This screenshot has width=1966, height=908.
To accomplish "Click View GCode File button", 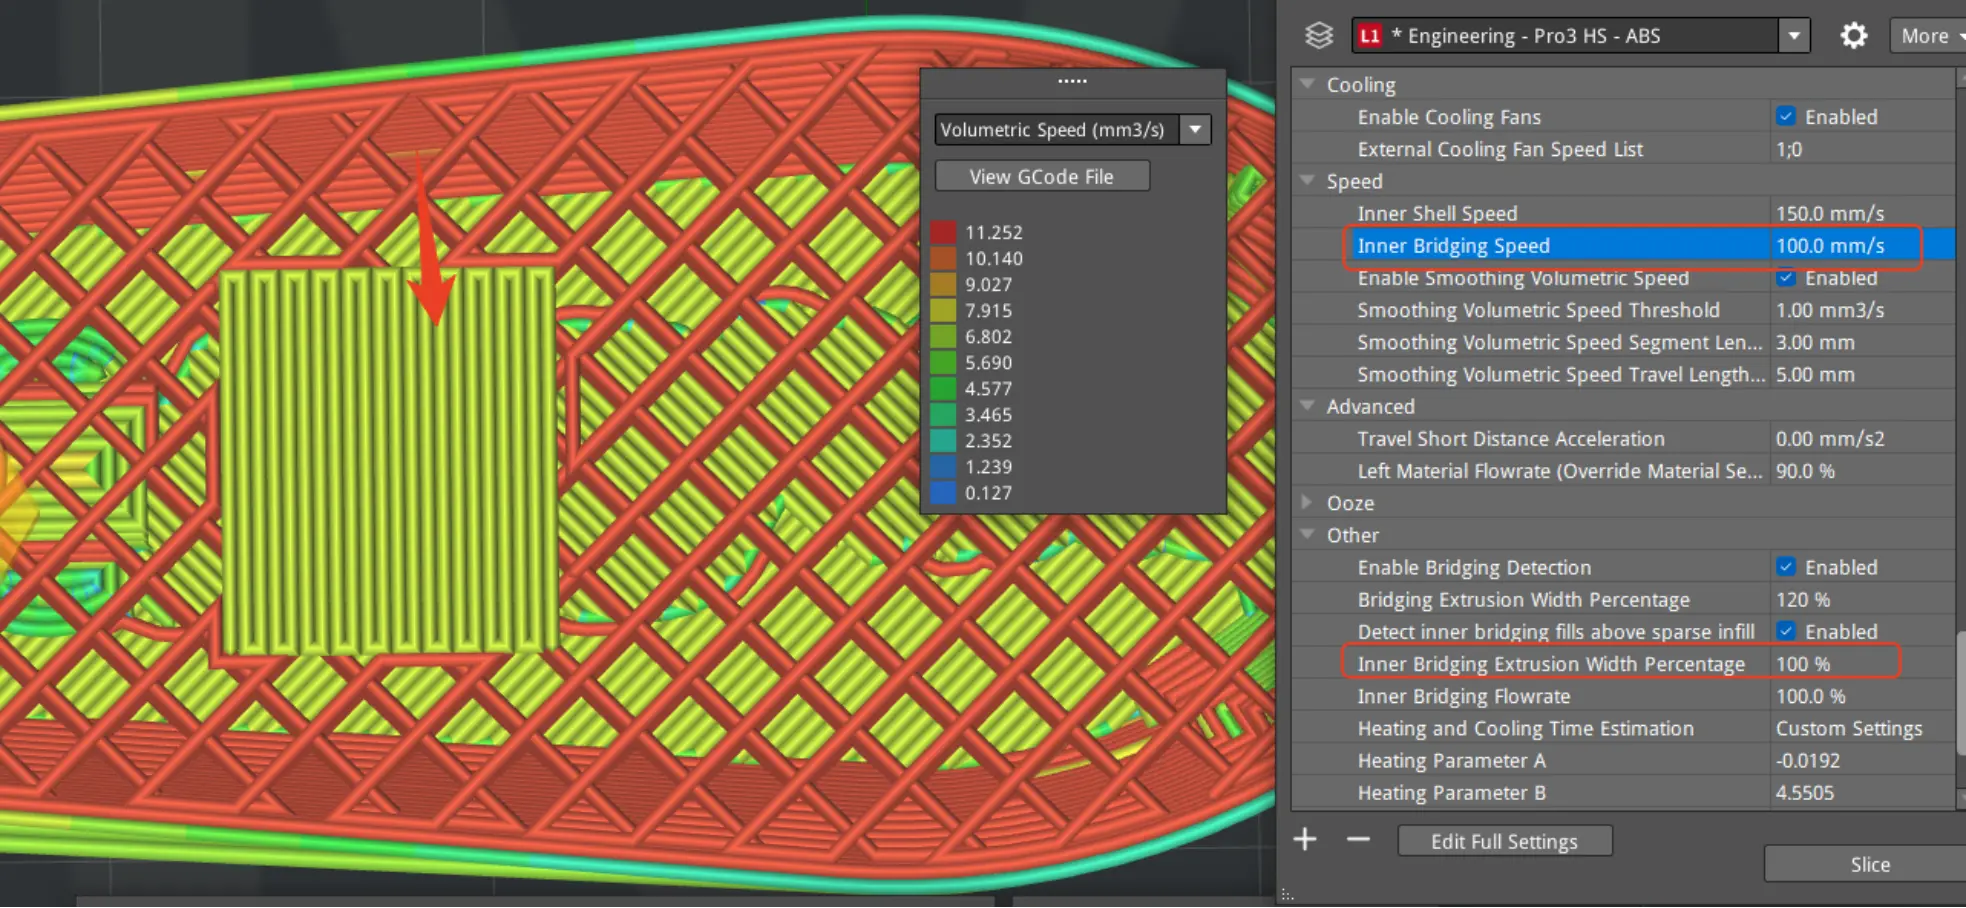I will [x=1042, y=176].
